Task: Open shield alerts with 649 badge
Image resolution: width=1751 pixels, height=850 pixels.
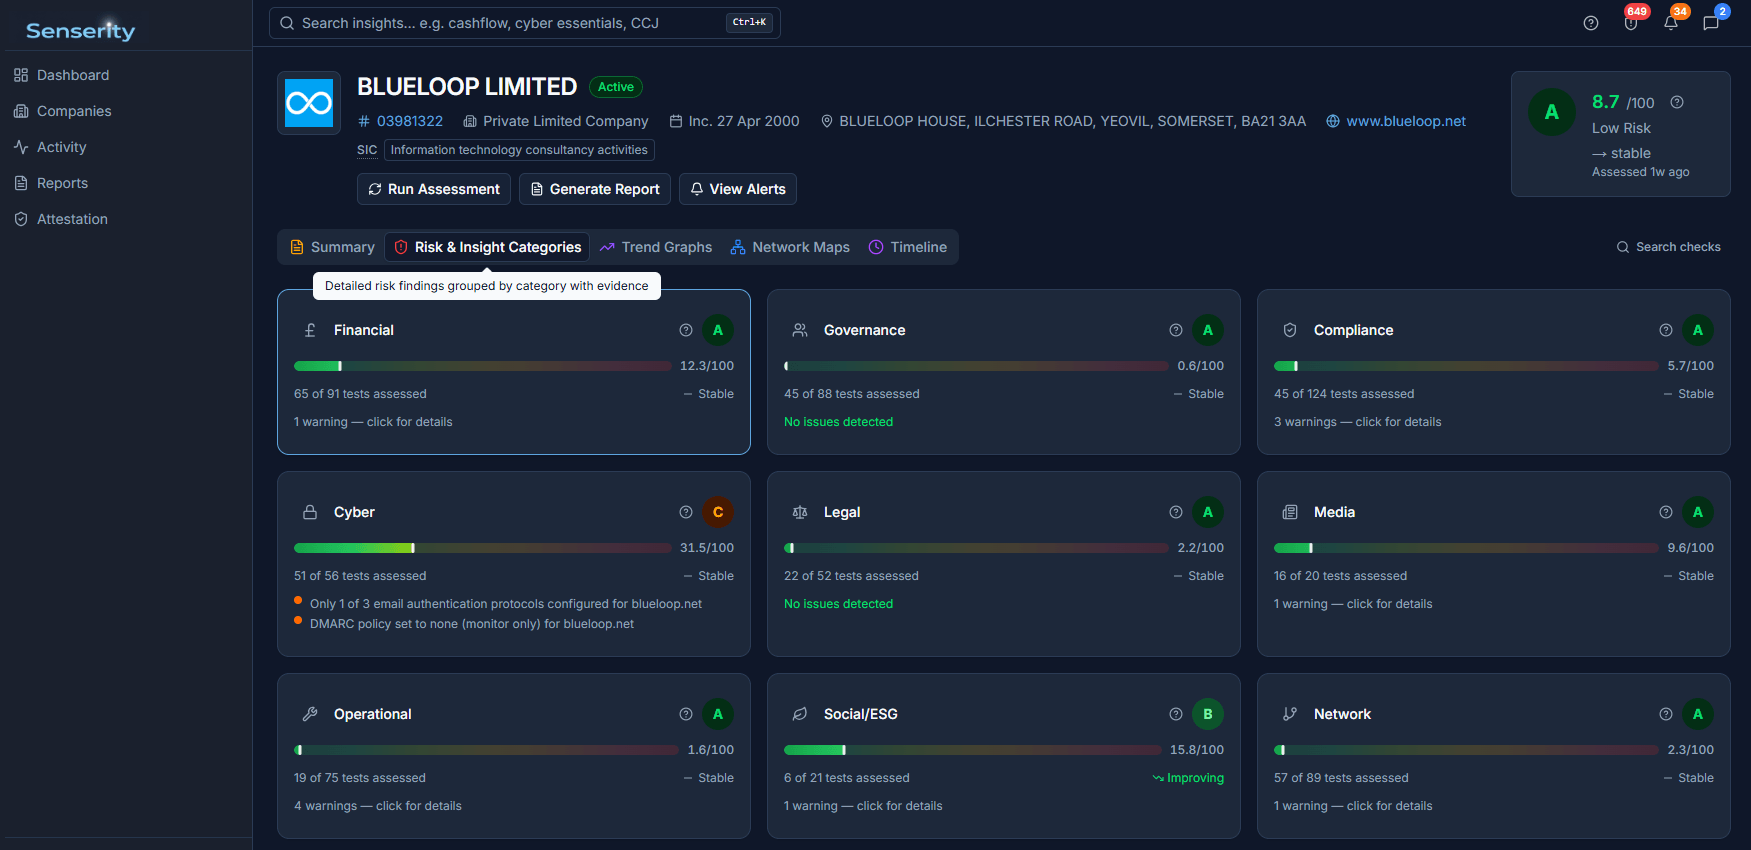Action: click(1631, 23)
